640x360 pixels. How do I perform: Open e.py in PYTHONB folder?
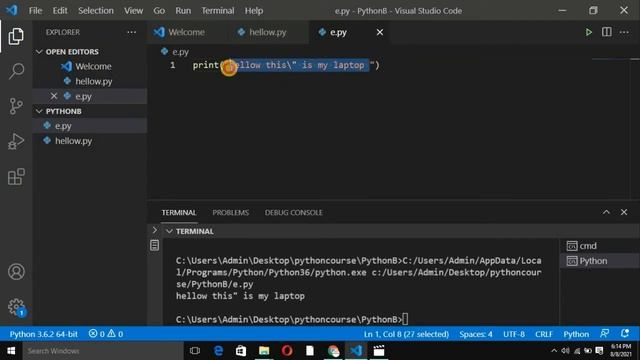coord(90,126)
